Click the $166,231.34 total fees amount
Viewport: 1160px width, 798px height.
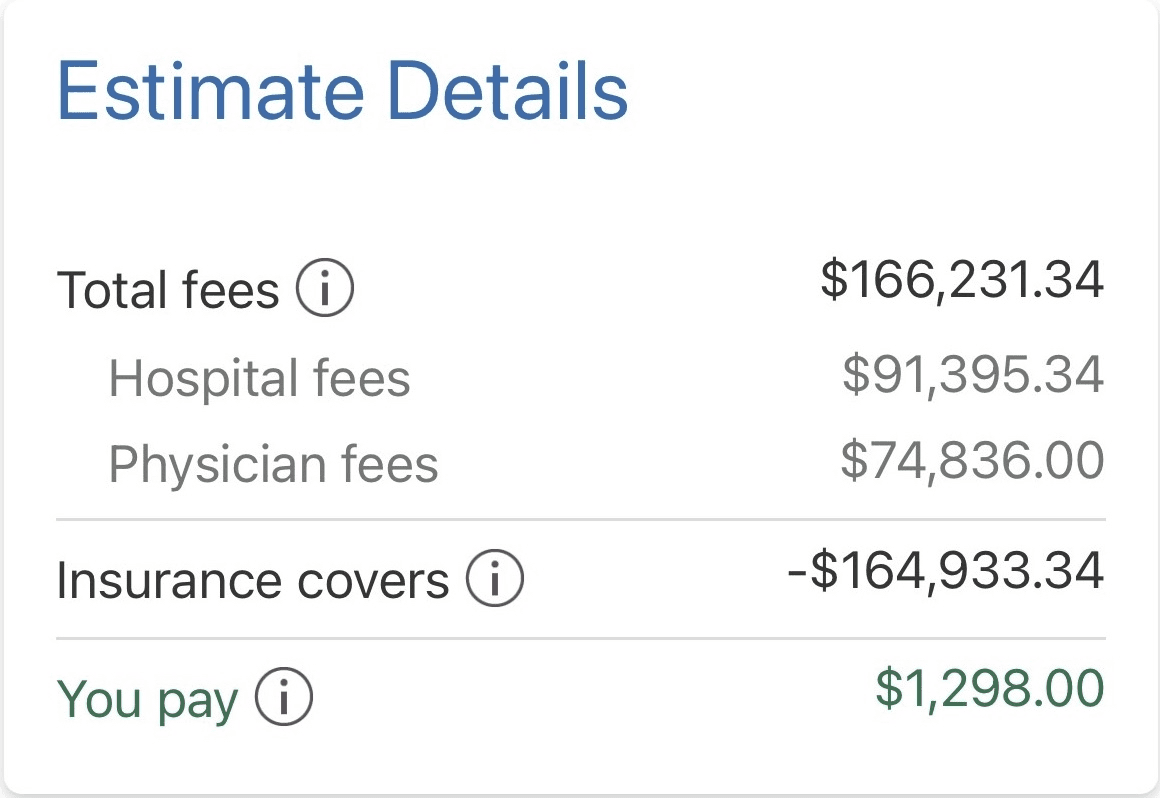[x=962, y=280]
